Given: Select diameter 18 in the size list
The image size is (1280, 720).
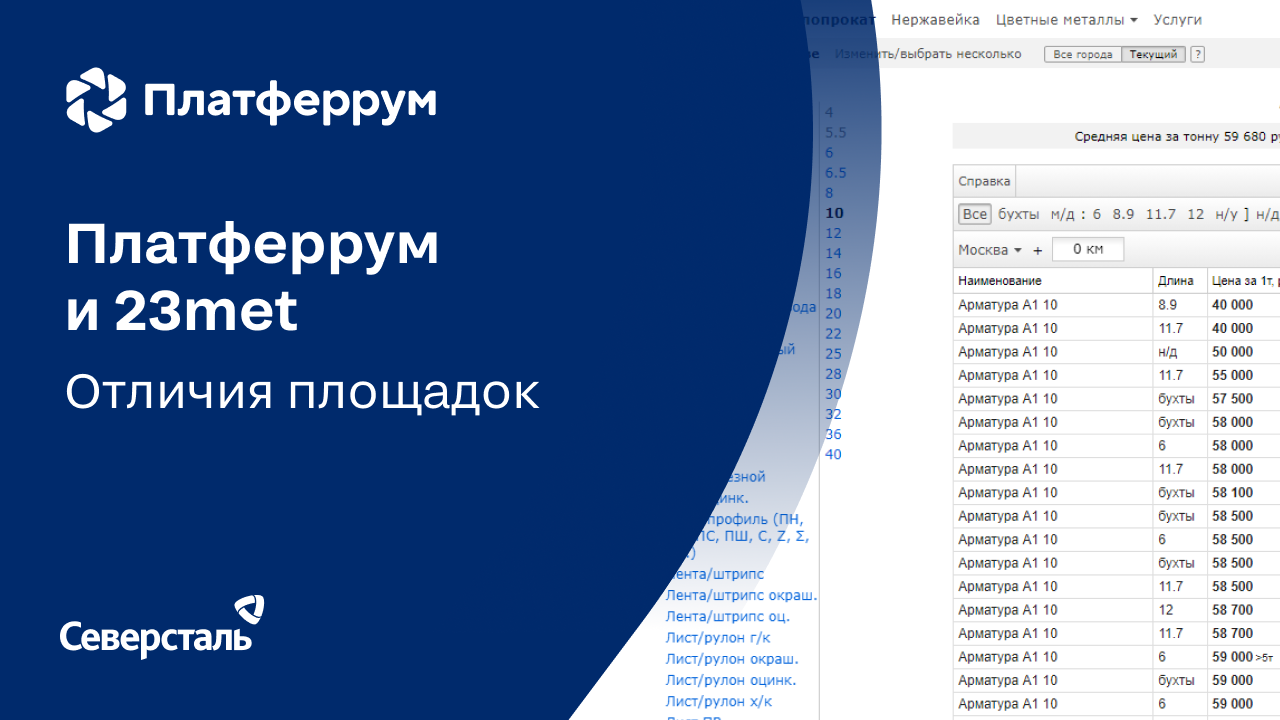Looking at the screenshot, I should tap(833, 293).
